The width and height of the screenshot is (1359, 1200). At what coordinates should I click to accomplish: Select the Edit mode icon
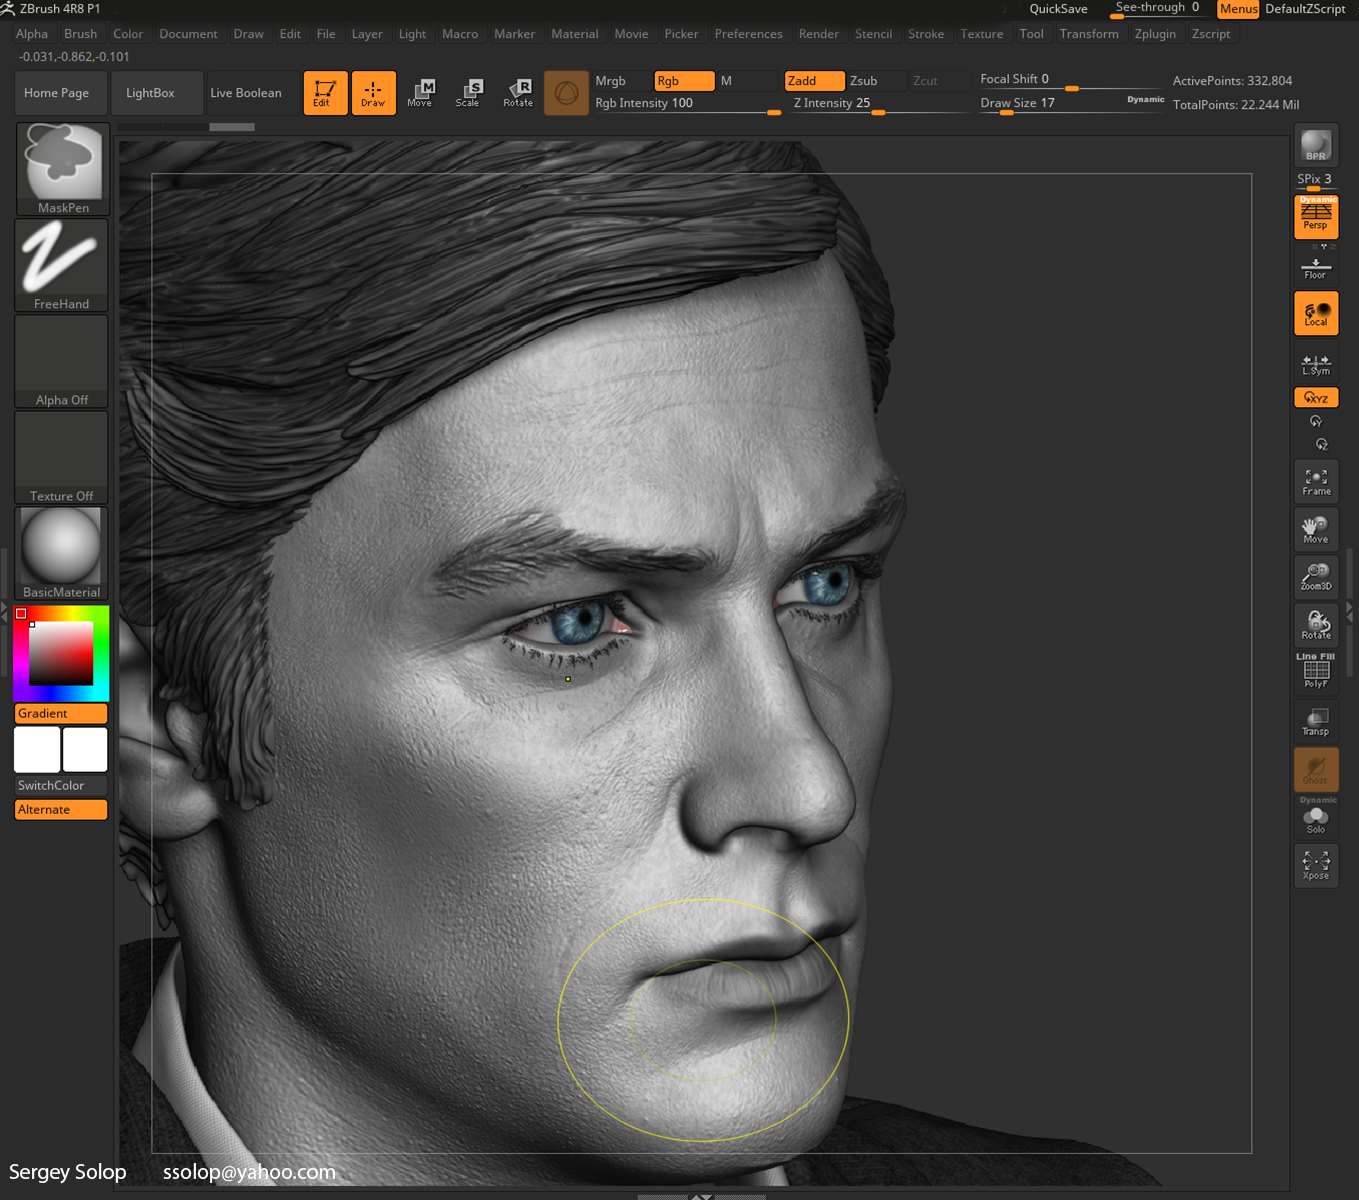click(x=325, y=93)
